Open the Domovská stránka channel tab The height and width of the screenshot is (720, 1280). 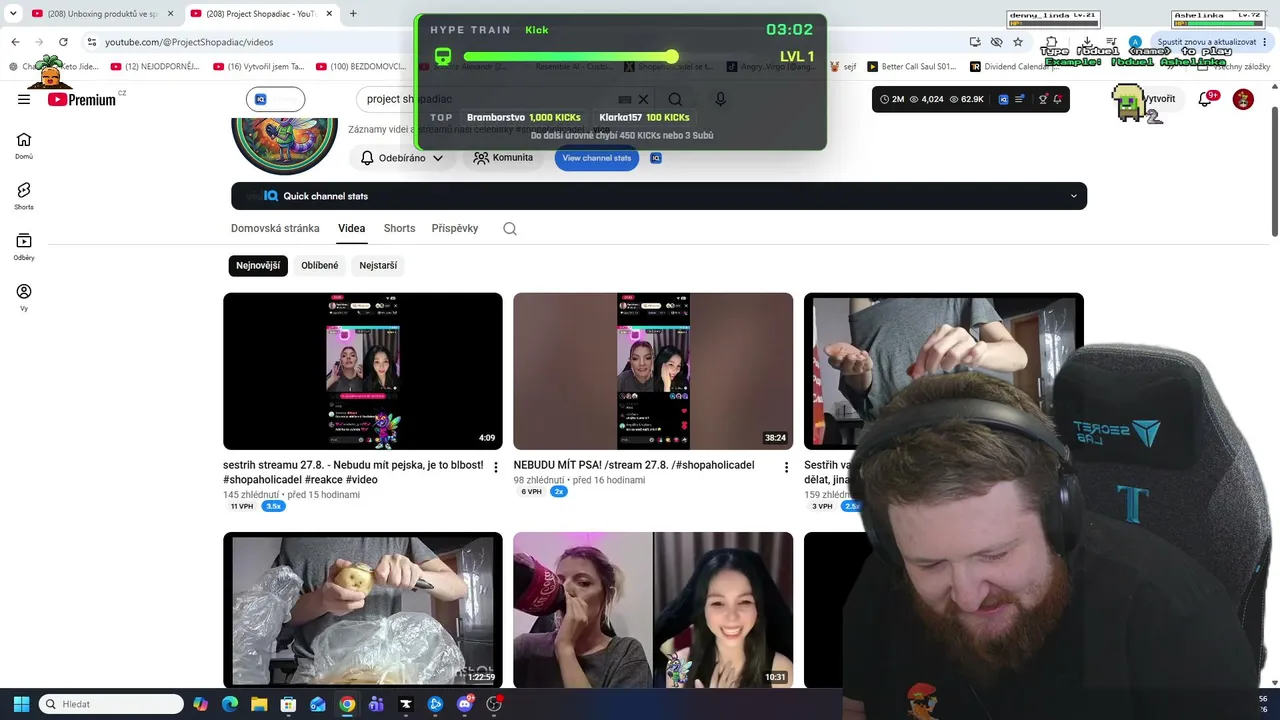[275, 228]
